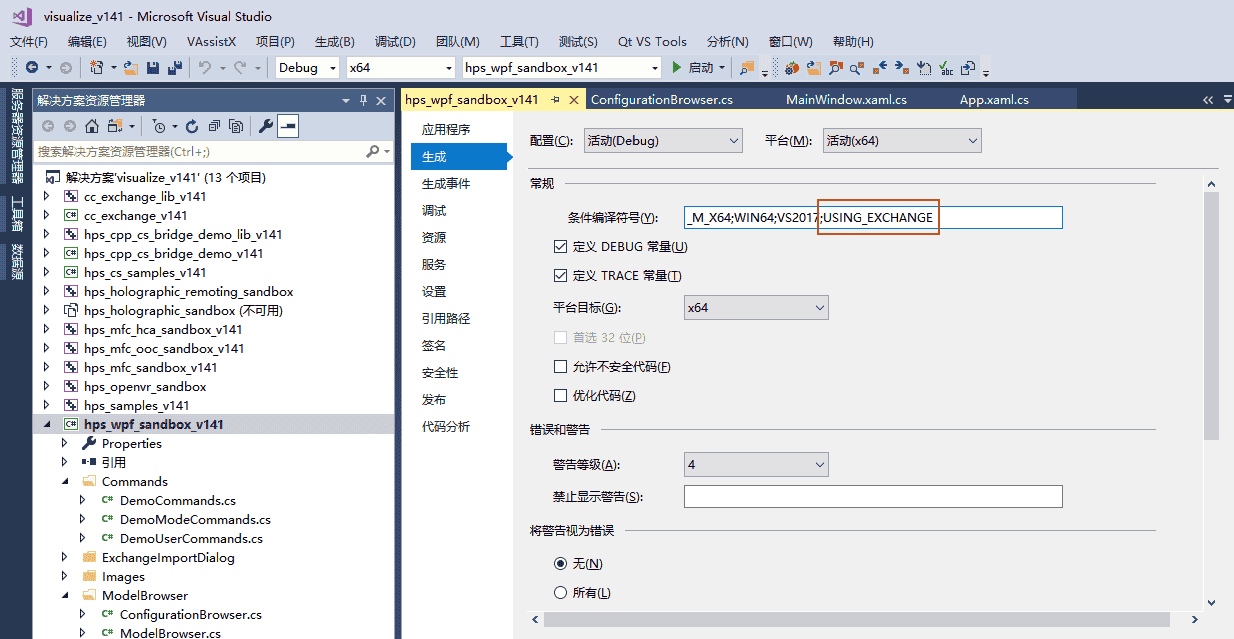Select DemoCommands.cs in the solution tree
This screenshot has height=639, width=1234.
coord(178,500)
